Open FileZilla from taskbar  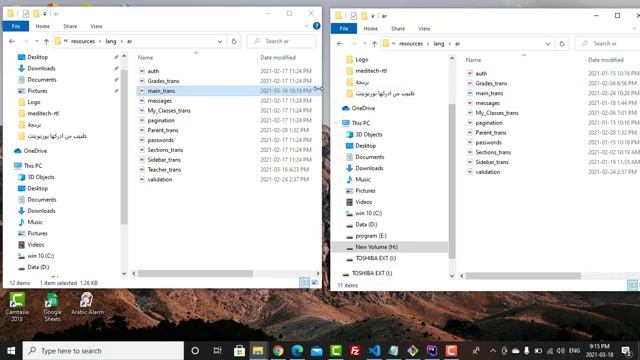[x=355, y=351]
